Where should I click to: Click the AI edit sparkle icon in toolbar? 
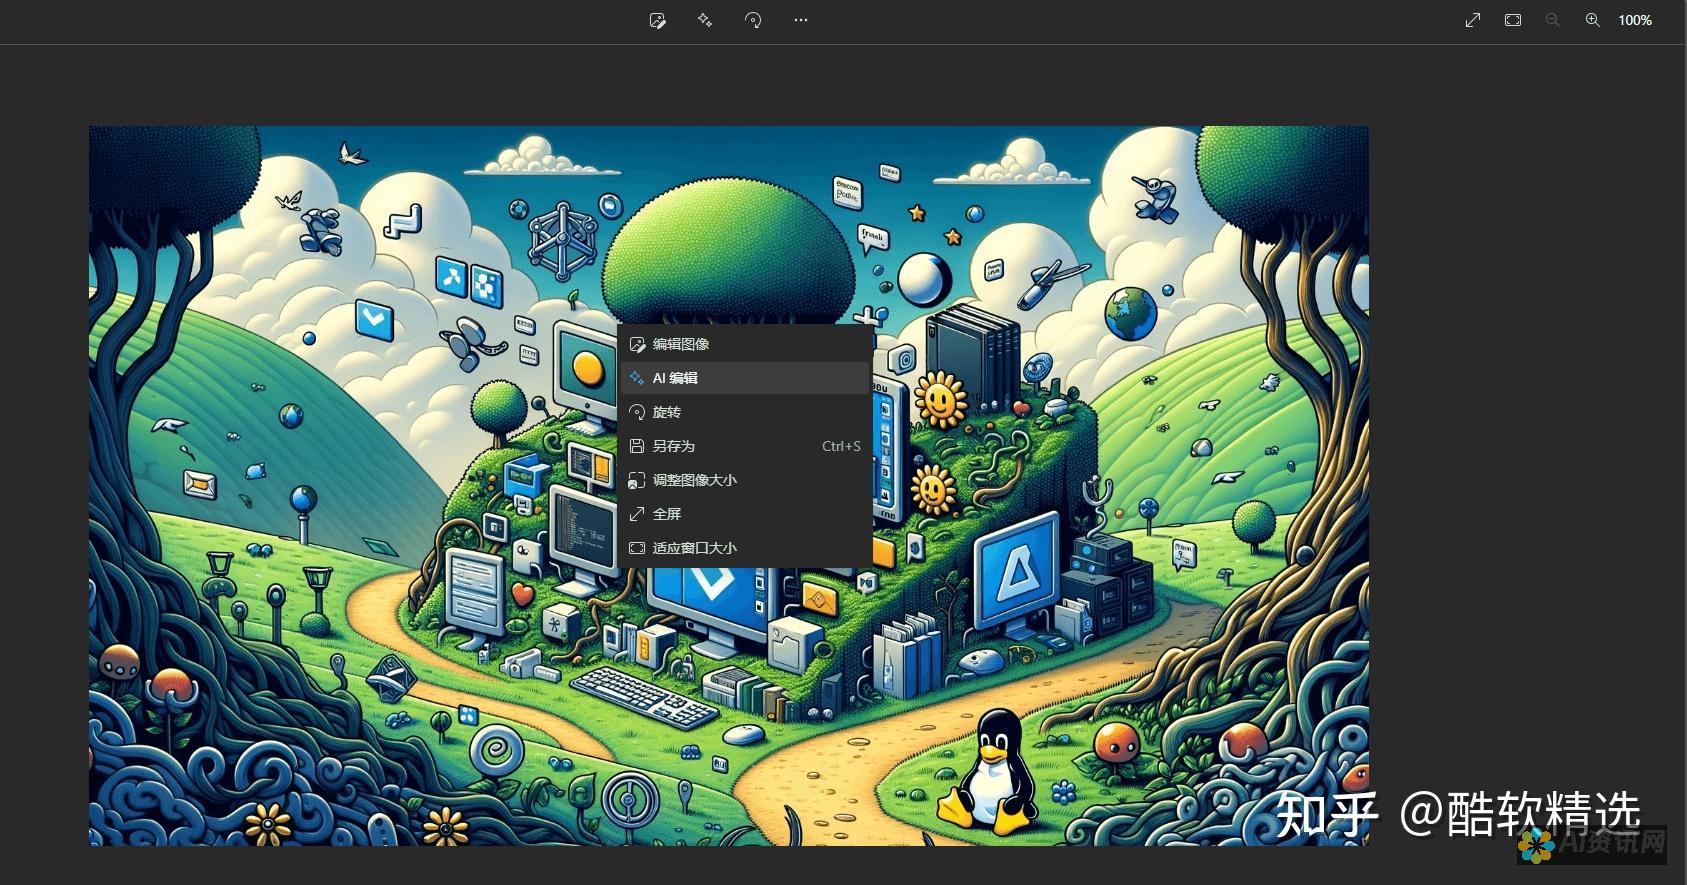(705, 20)
